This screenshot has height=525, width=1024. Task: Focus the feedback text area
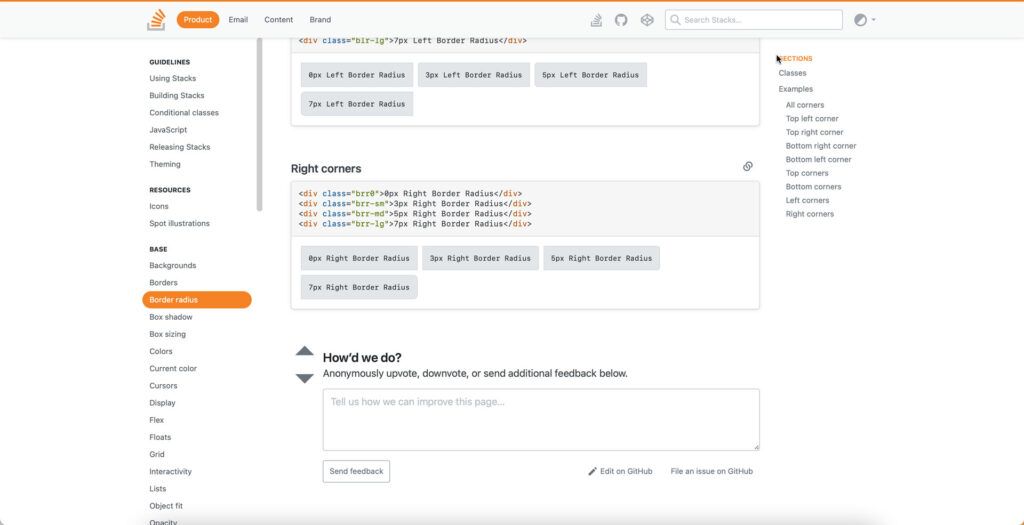tap(540, 419)
